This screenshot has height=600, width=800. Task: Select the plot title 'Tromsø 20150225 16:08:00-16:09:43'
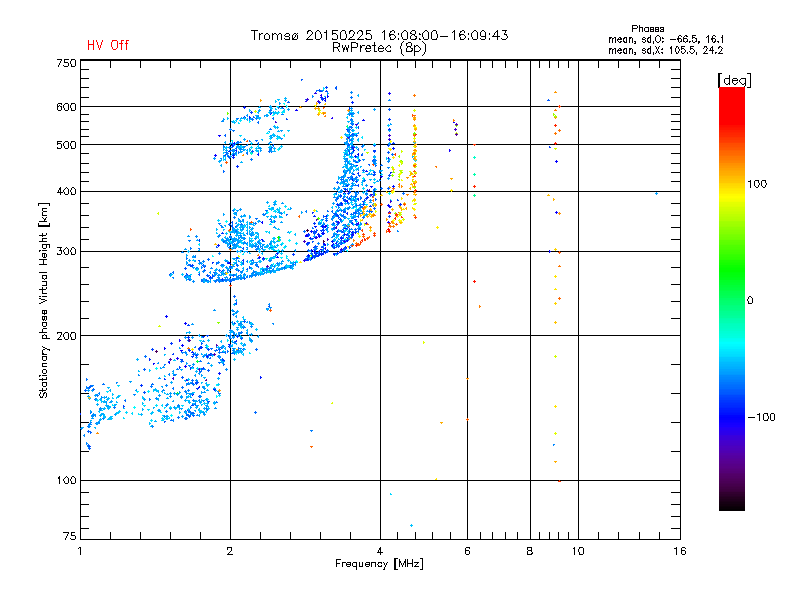(x=379, y=35)
